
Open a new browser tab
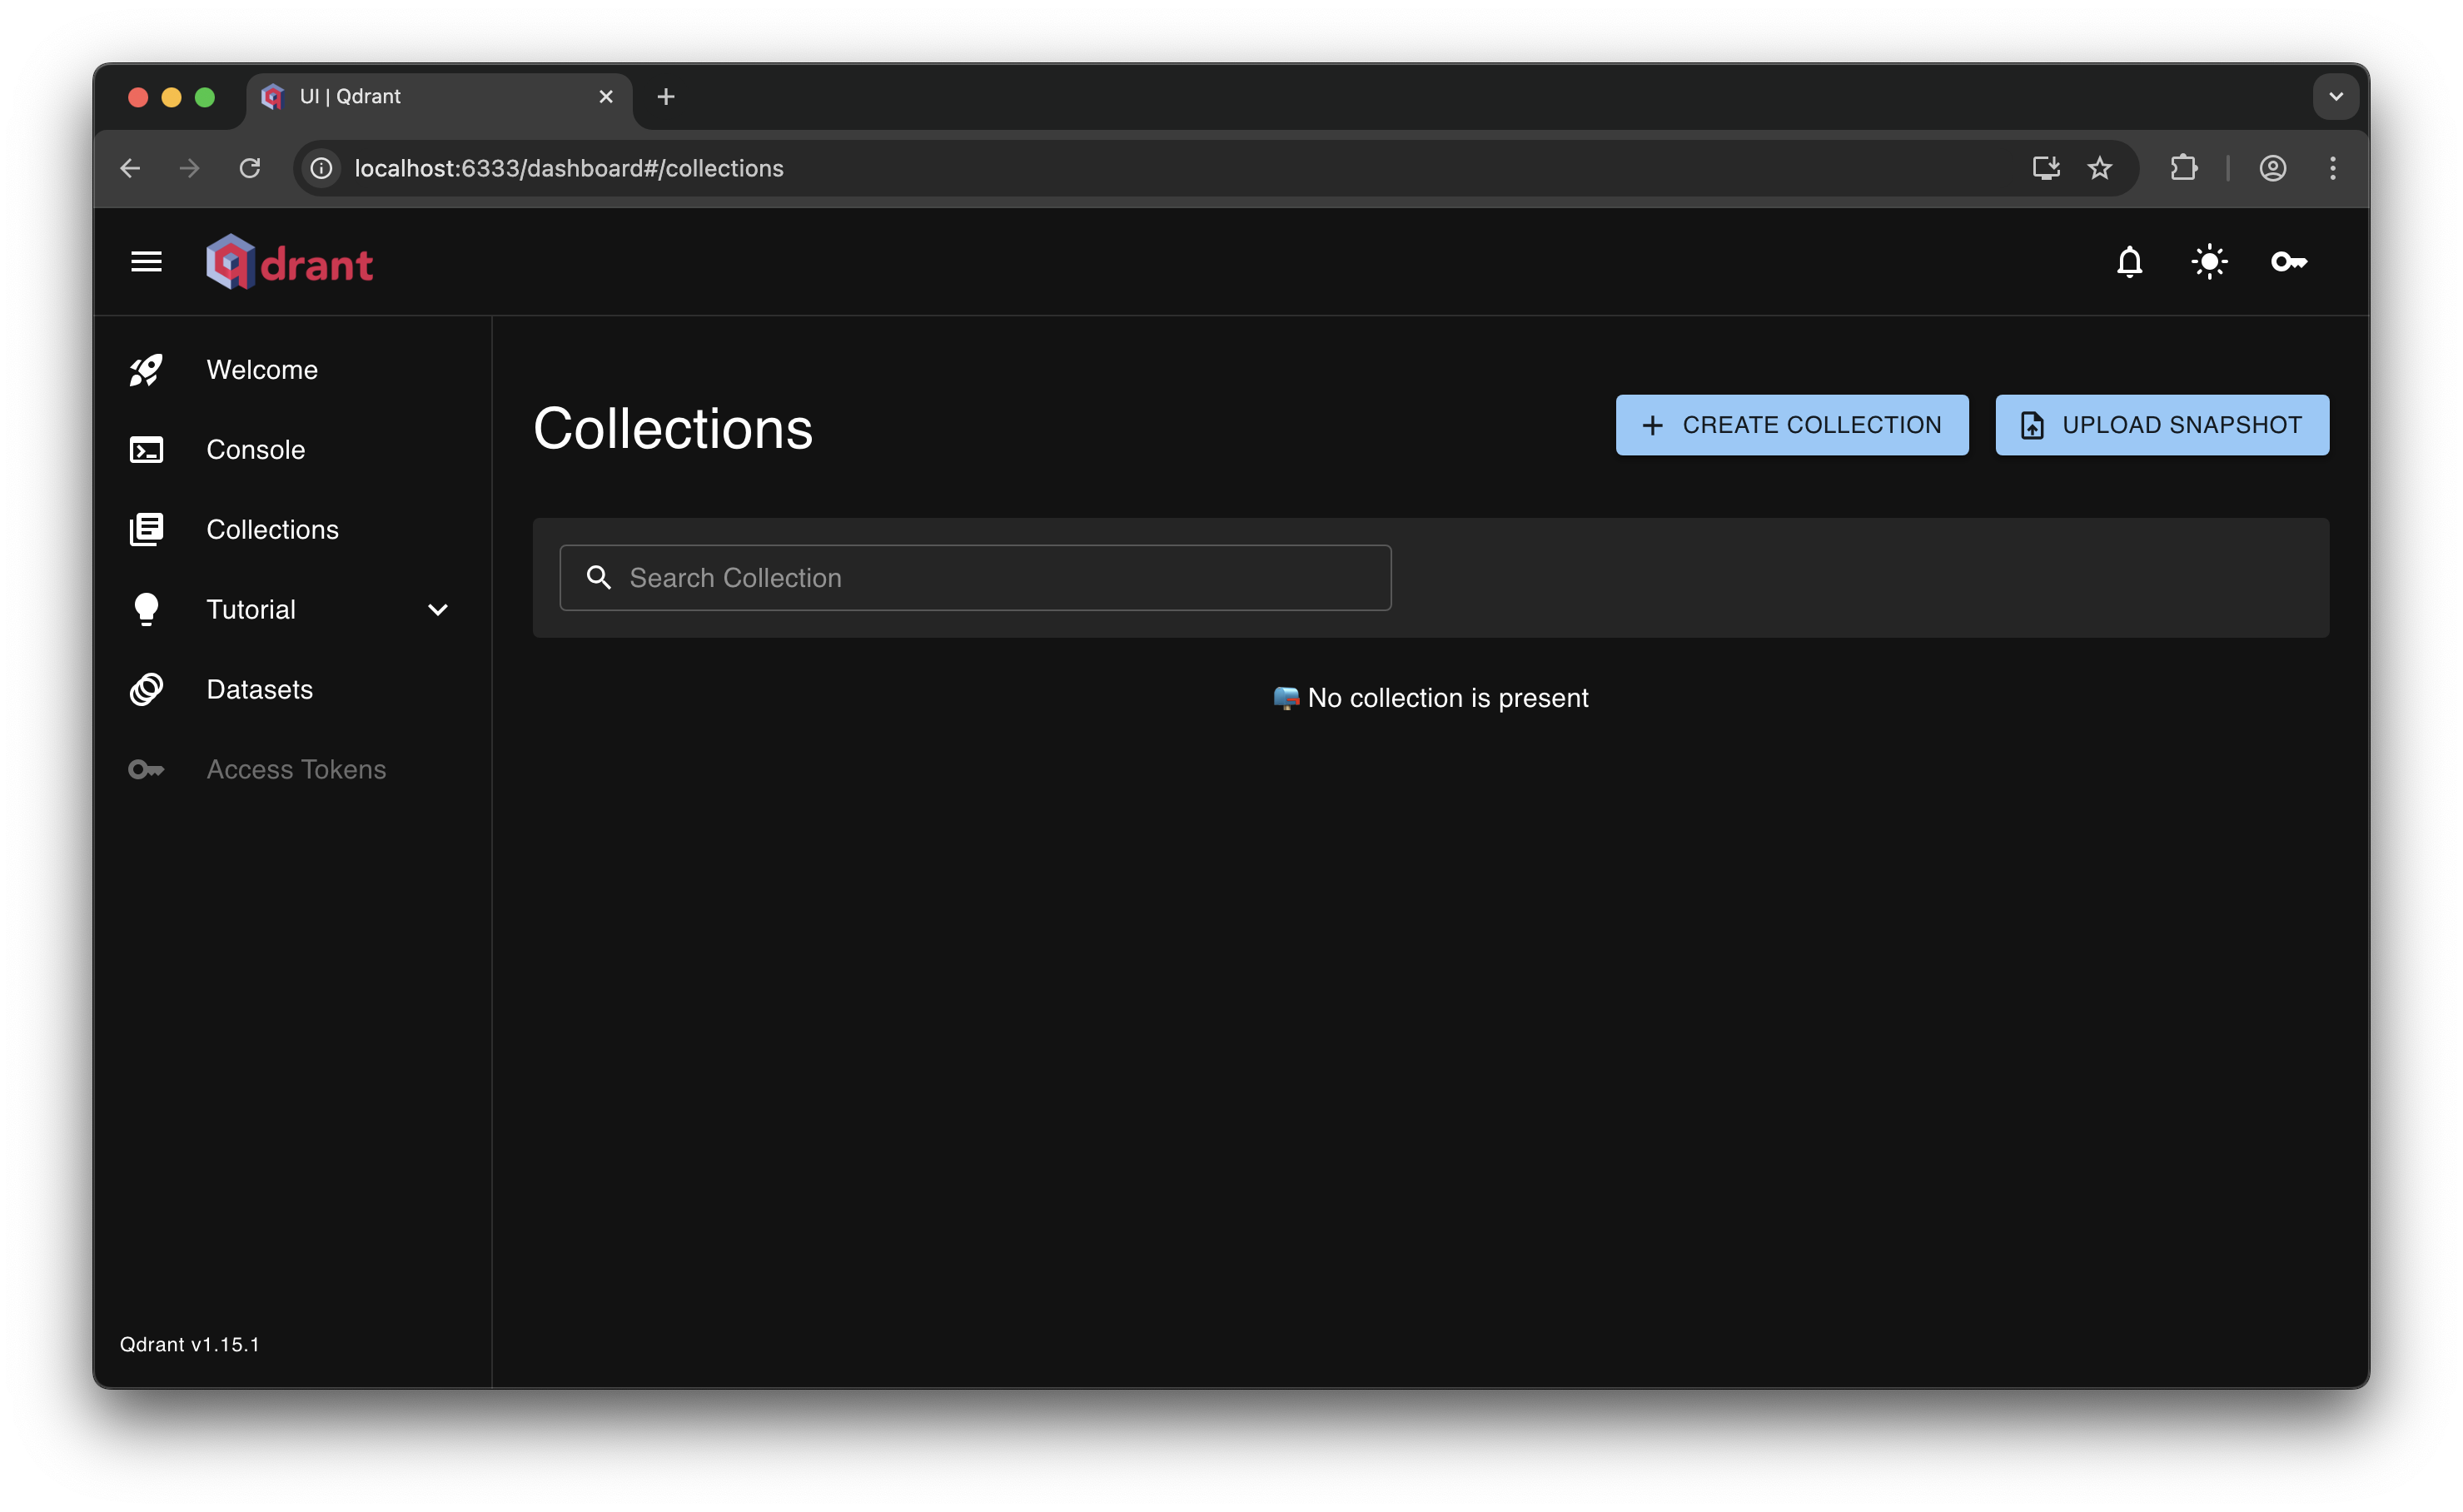pyautogui.click(x=666, y=97)
